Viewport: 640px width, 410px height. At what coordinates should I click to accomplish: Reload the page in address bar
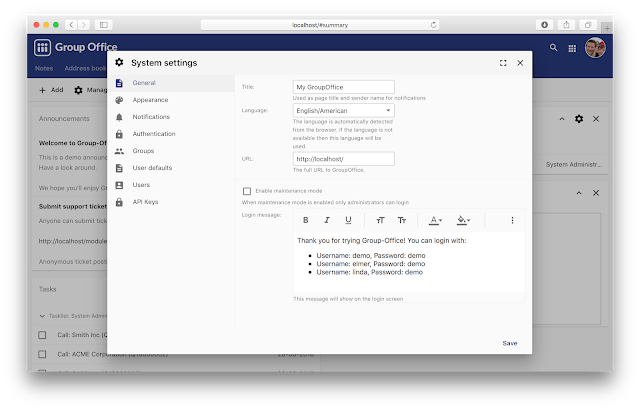[x=433, y=25]
